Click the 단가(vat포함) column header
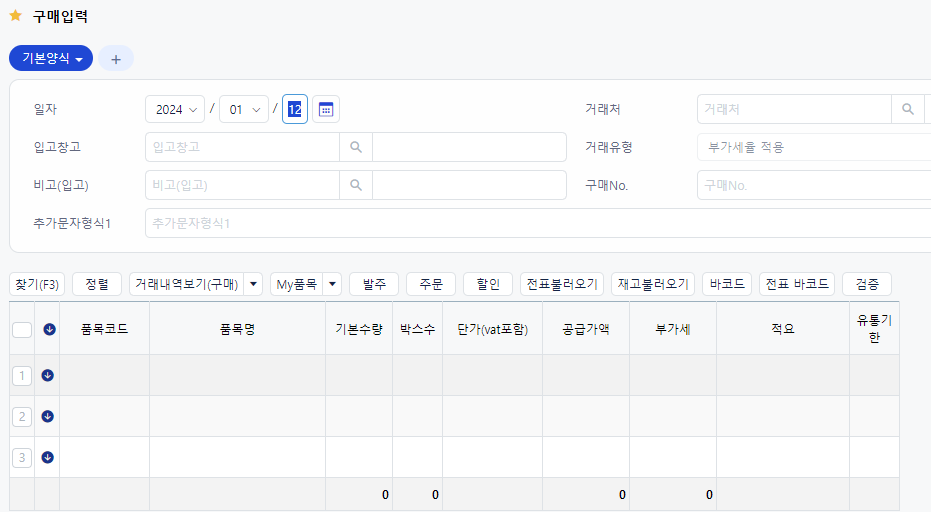The width and height of the screenshot is (931, 512). (x=492, y=329)
